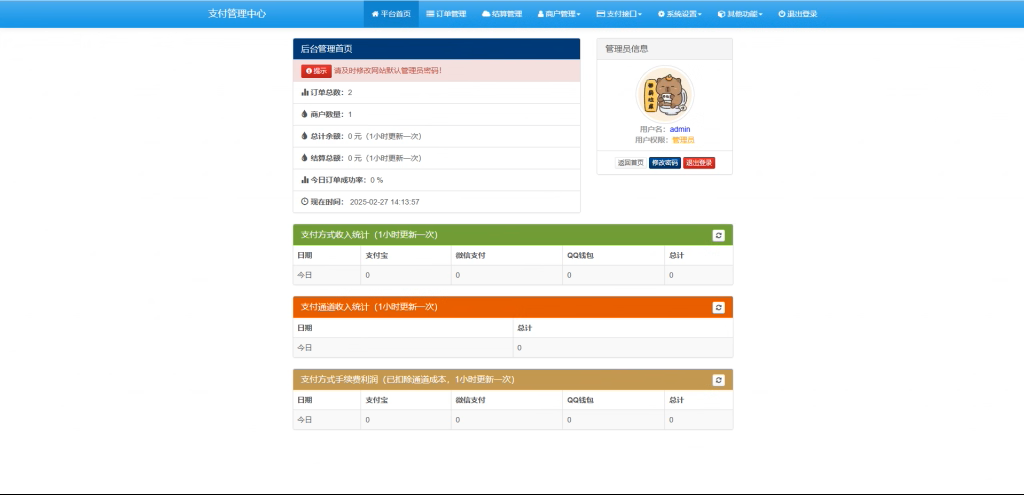
Task: Click the 订单管理 list icon
Action: (x=430, y=14)
